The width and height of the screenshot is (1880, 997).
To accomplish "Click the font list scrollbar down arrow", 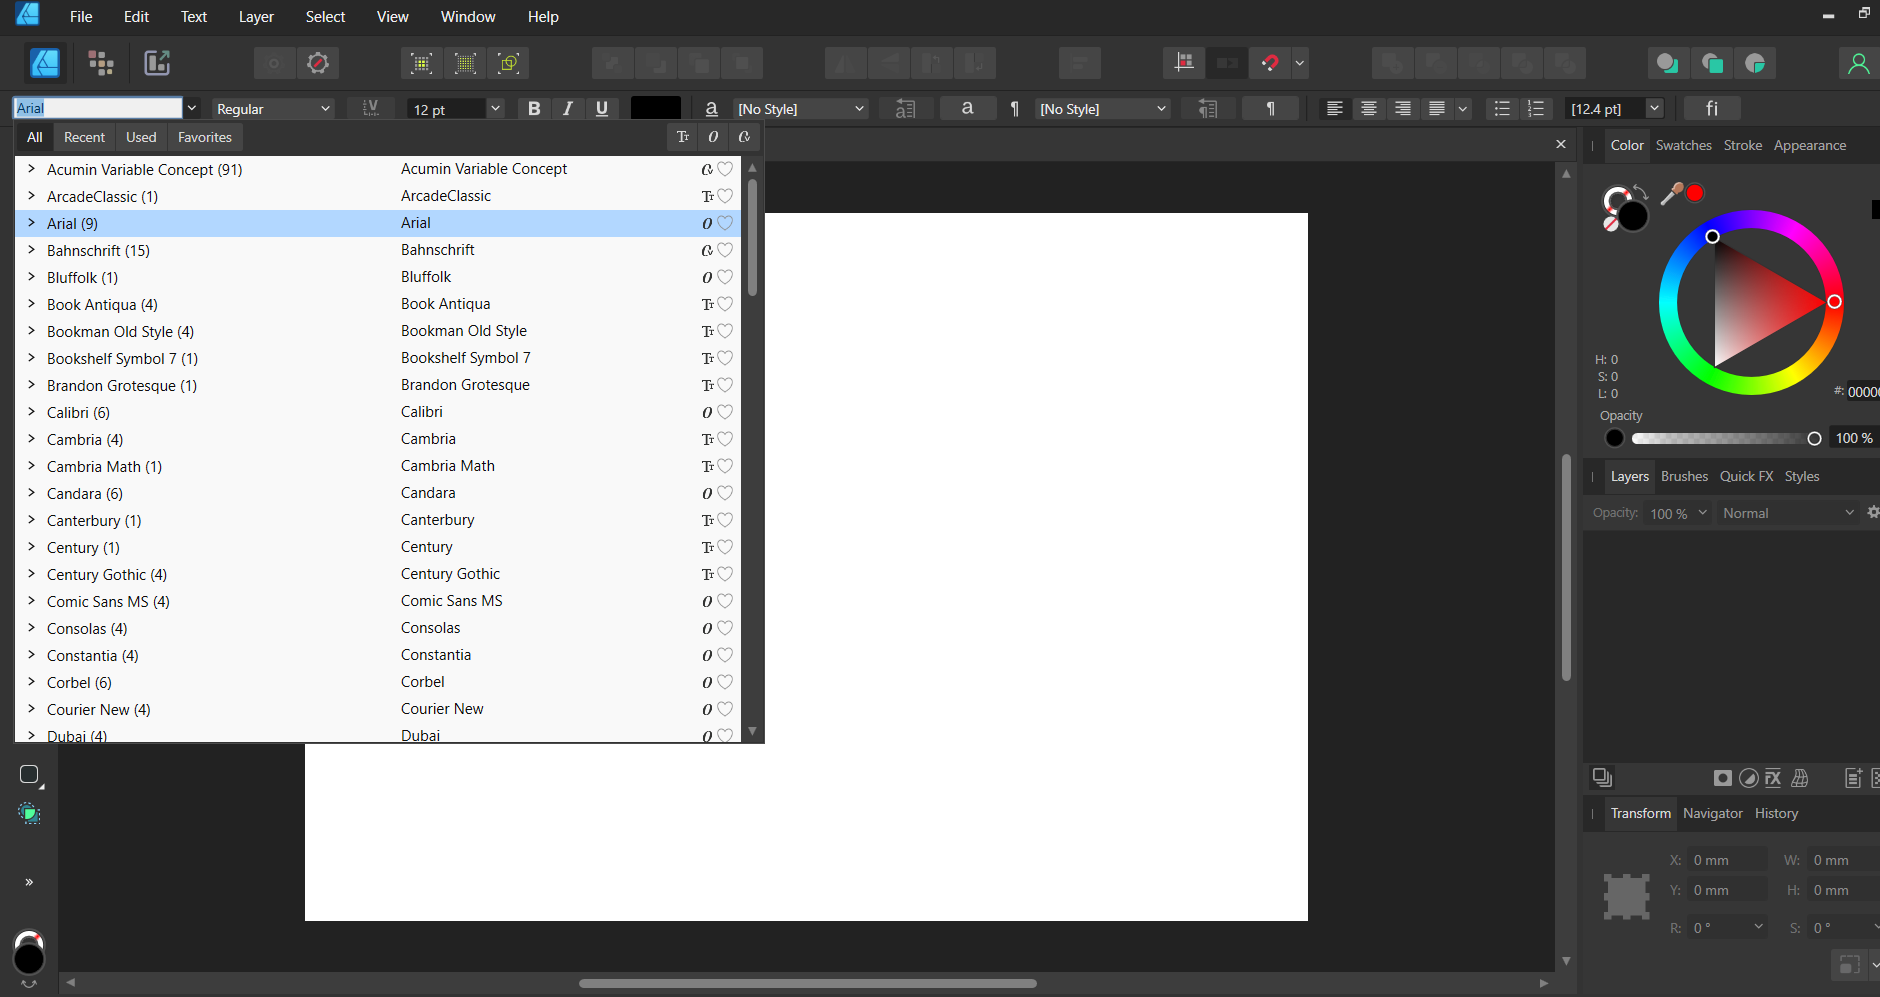I will (752, 731).
